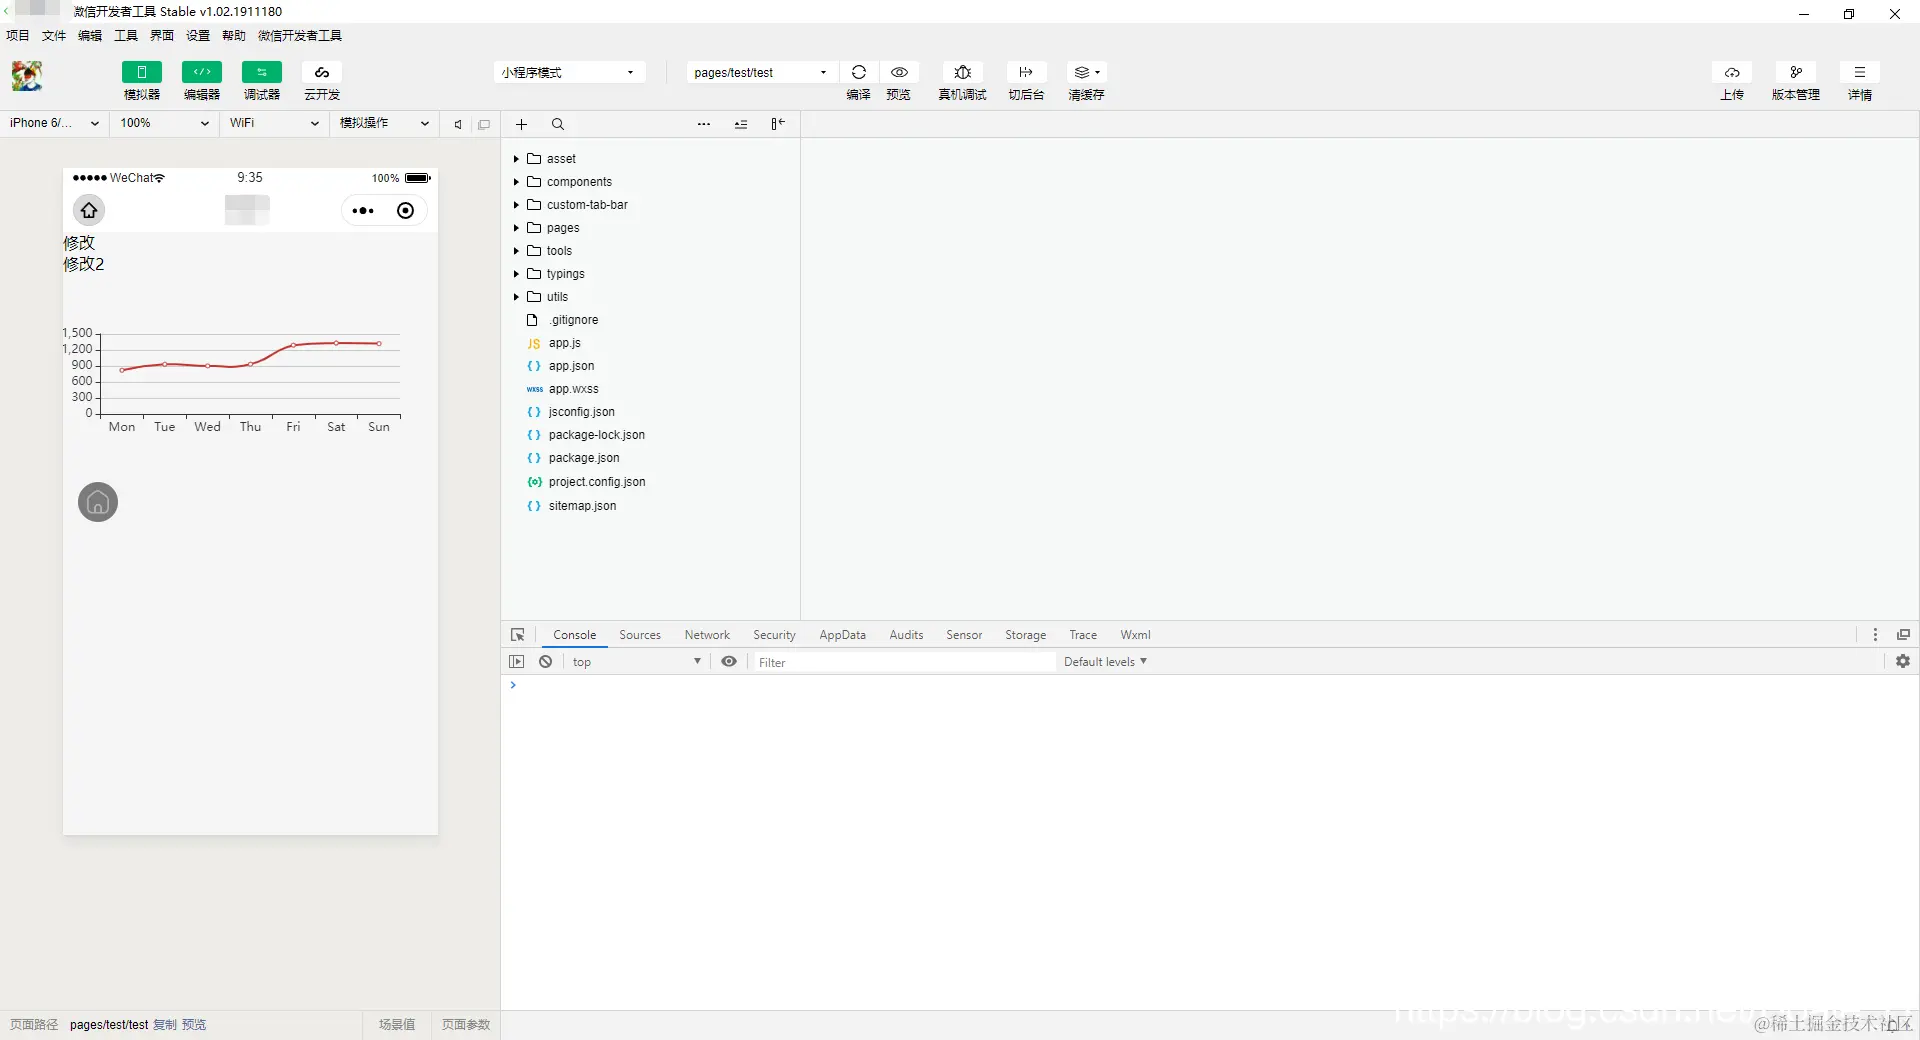The width and height of the screenshot is (1920, 1040).
Task: Click the user avatar in toolbar
Action: click(x=27, y=76)
